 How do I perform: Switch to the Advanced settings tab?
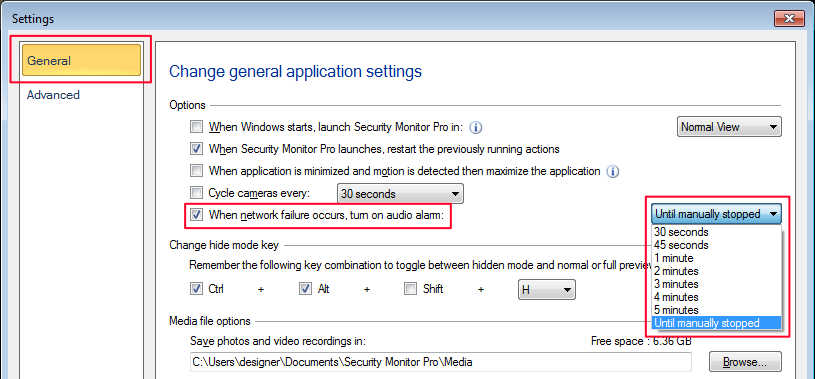pyautogui.click(x=54, y=95)
